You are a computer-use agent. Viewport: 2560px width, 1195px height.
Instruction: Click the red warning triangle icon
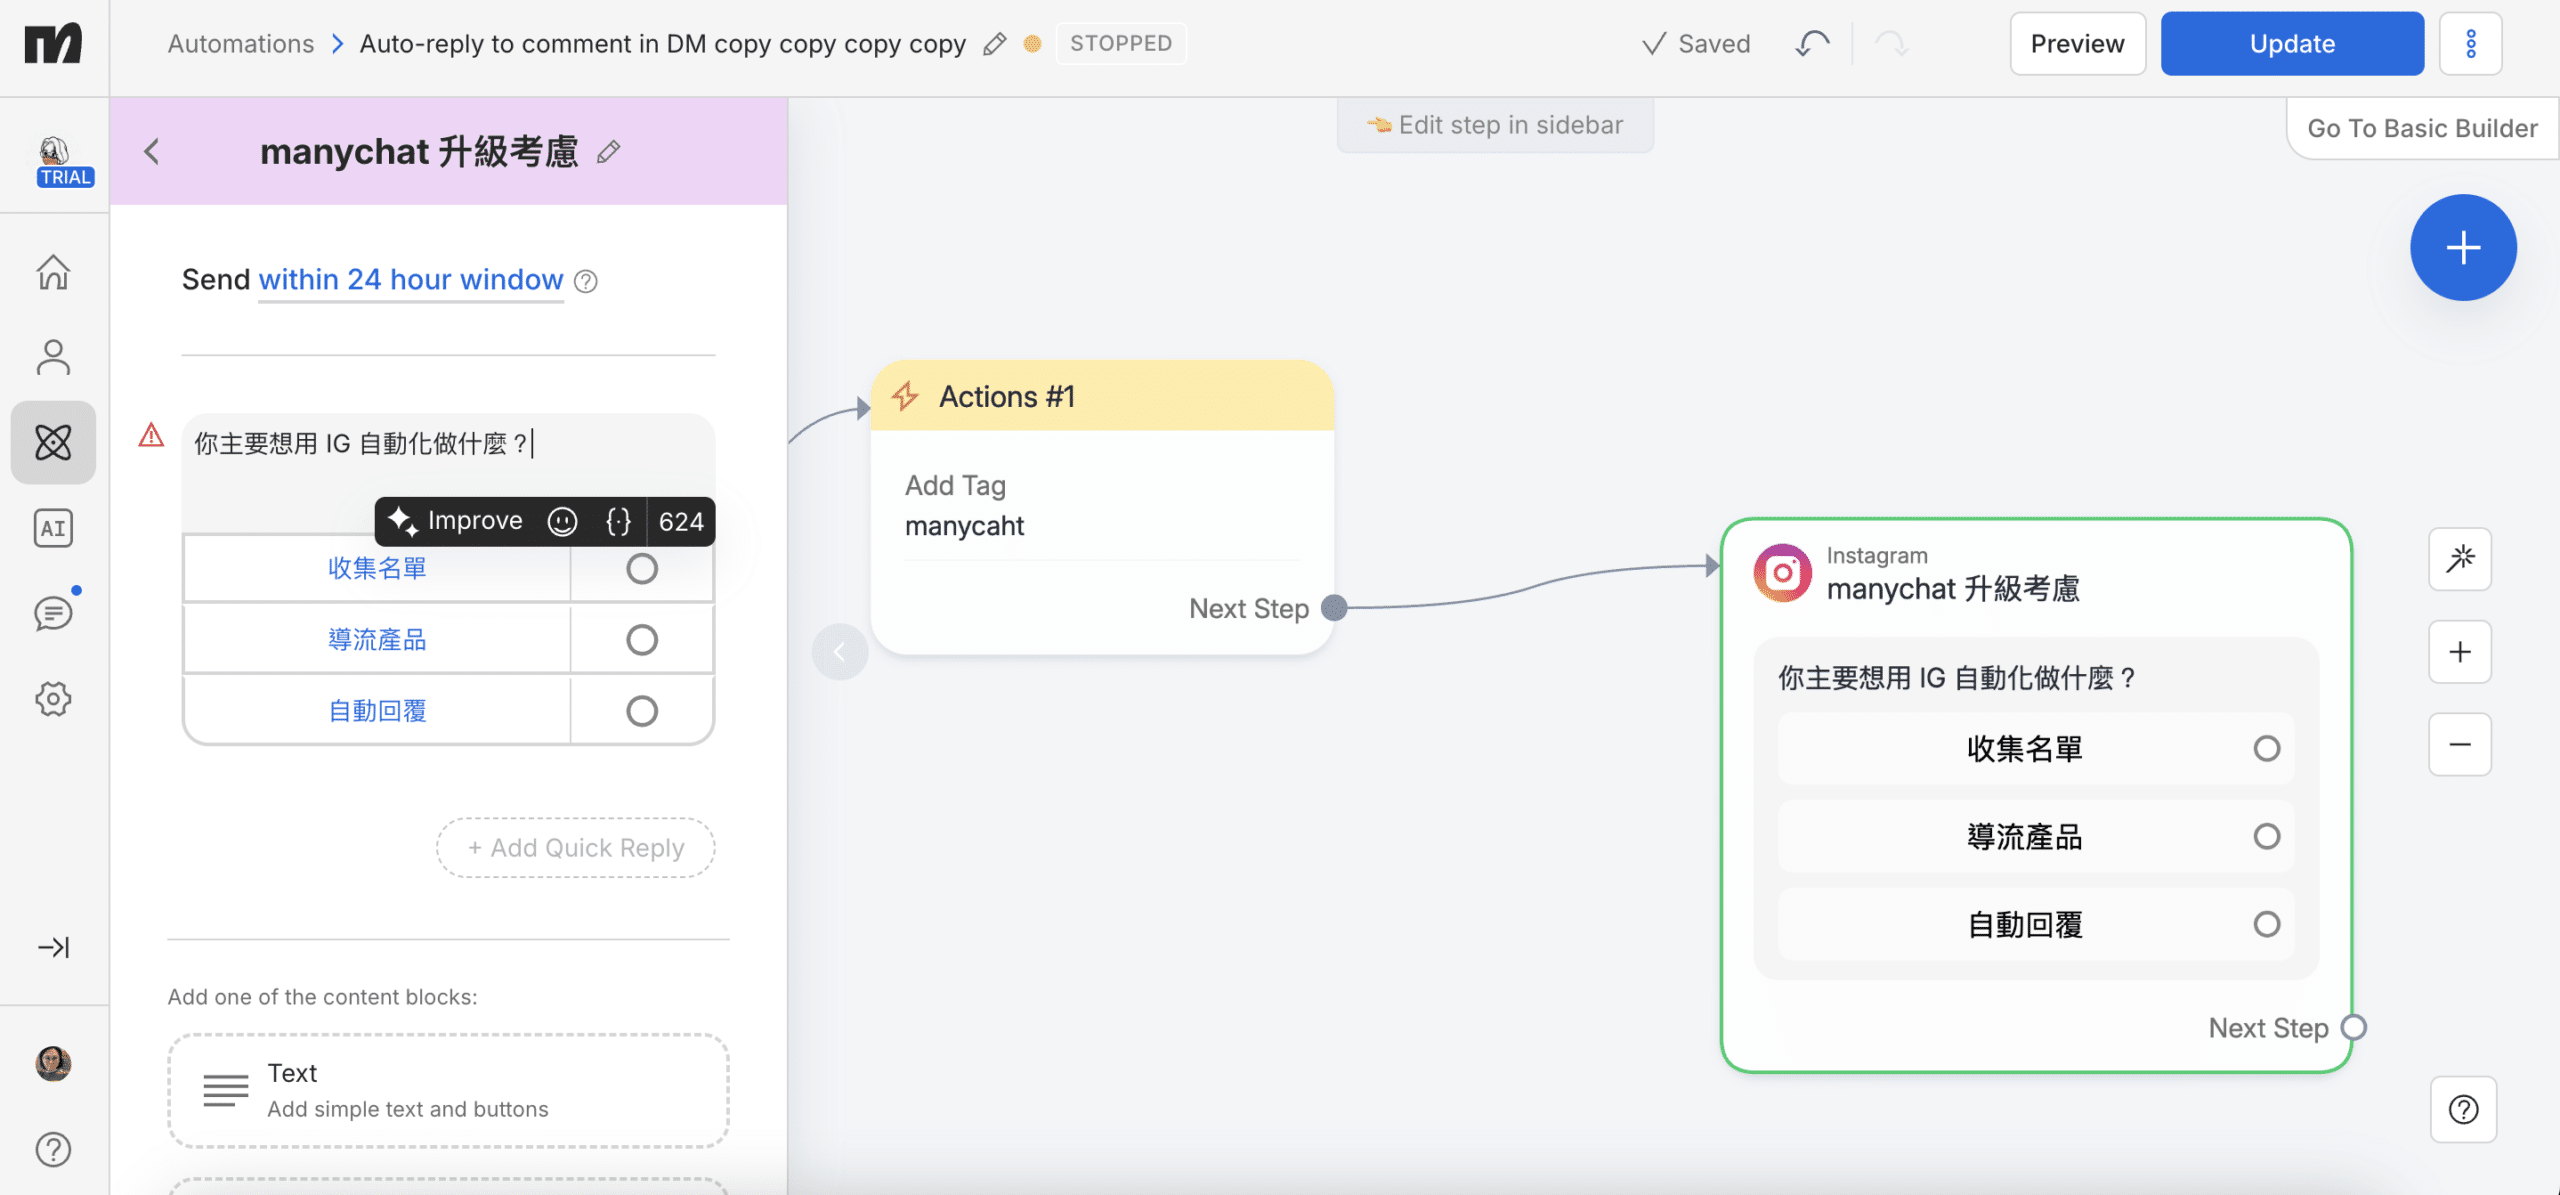point(151,435)
